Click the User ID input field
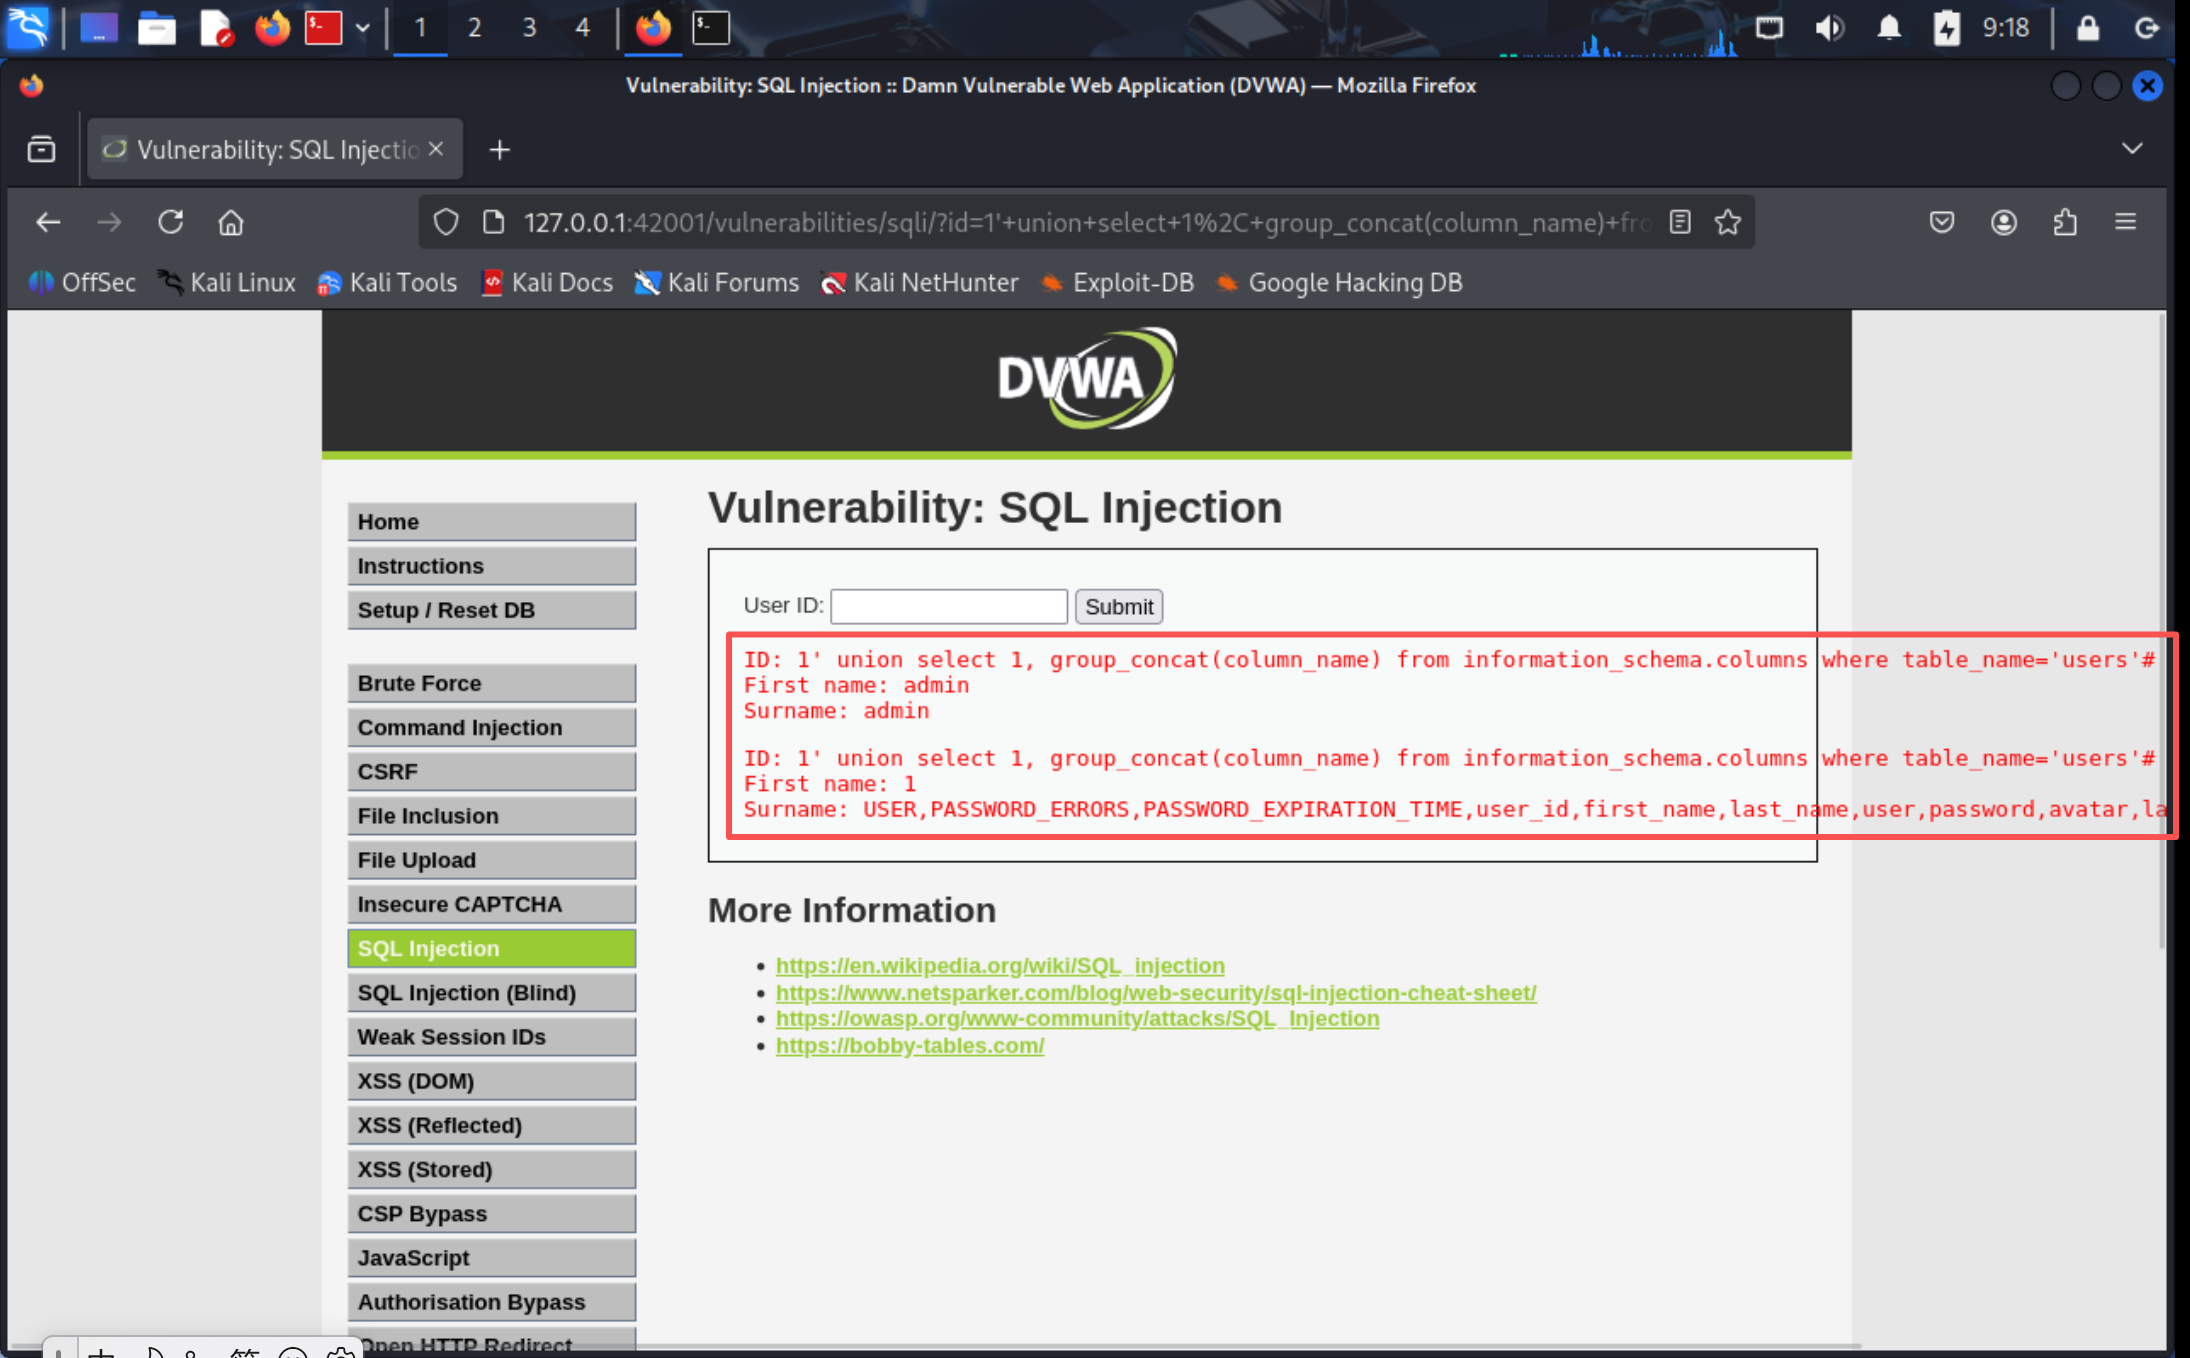Viewport: 2190px width, 1358px height. (948, 606)
